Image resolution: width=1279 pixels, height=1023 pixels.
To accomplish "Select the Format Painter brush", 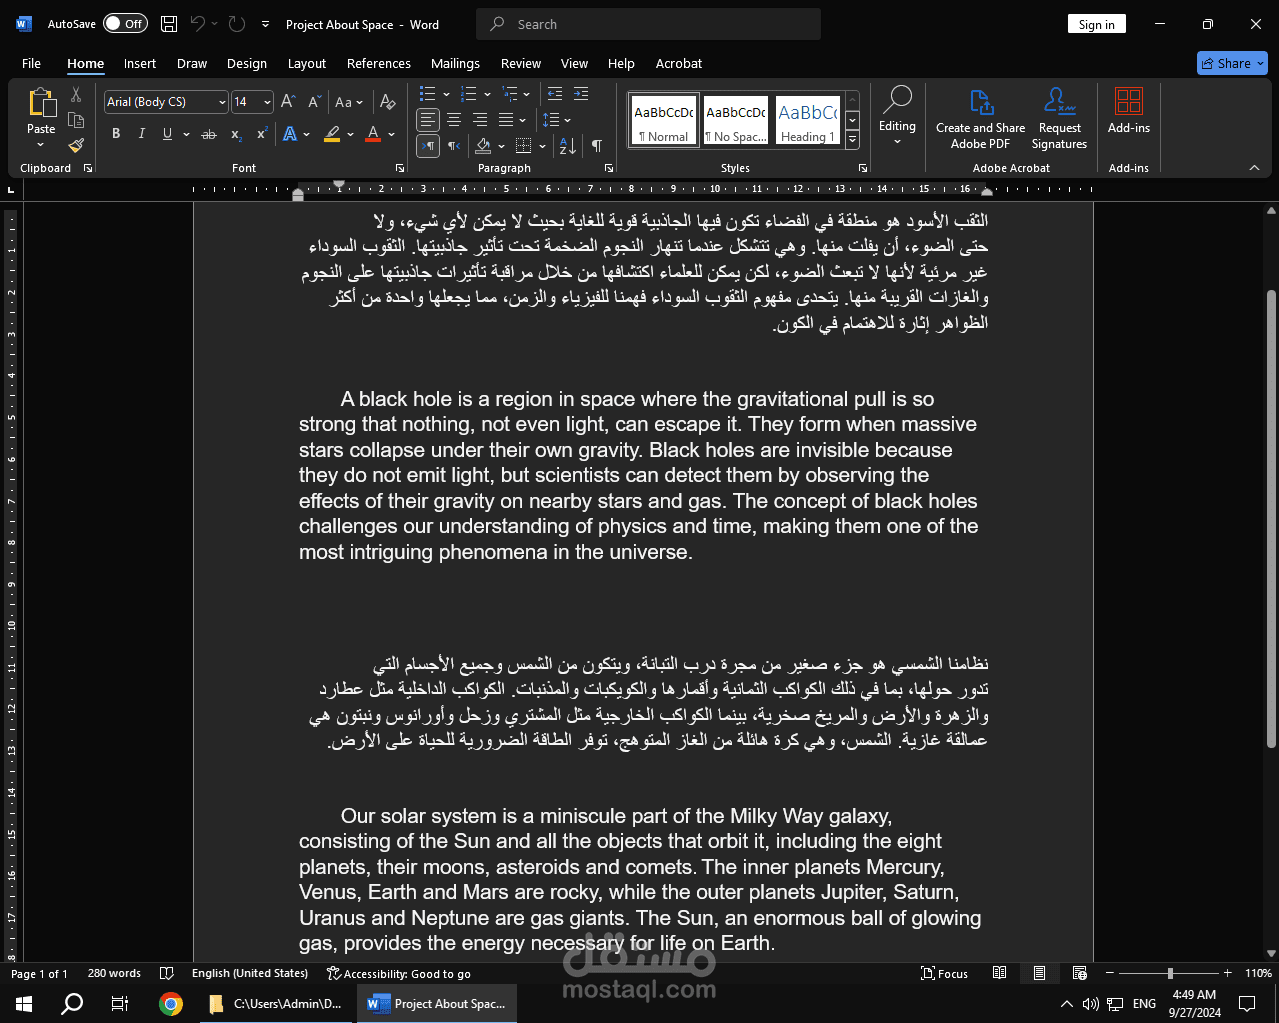I will pyautogui.click(x=76, y=145).
